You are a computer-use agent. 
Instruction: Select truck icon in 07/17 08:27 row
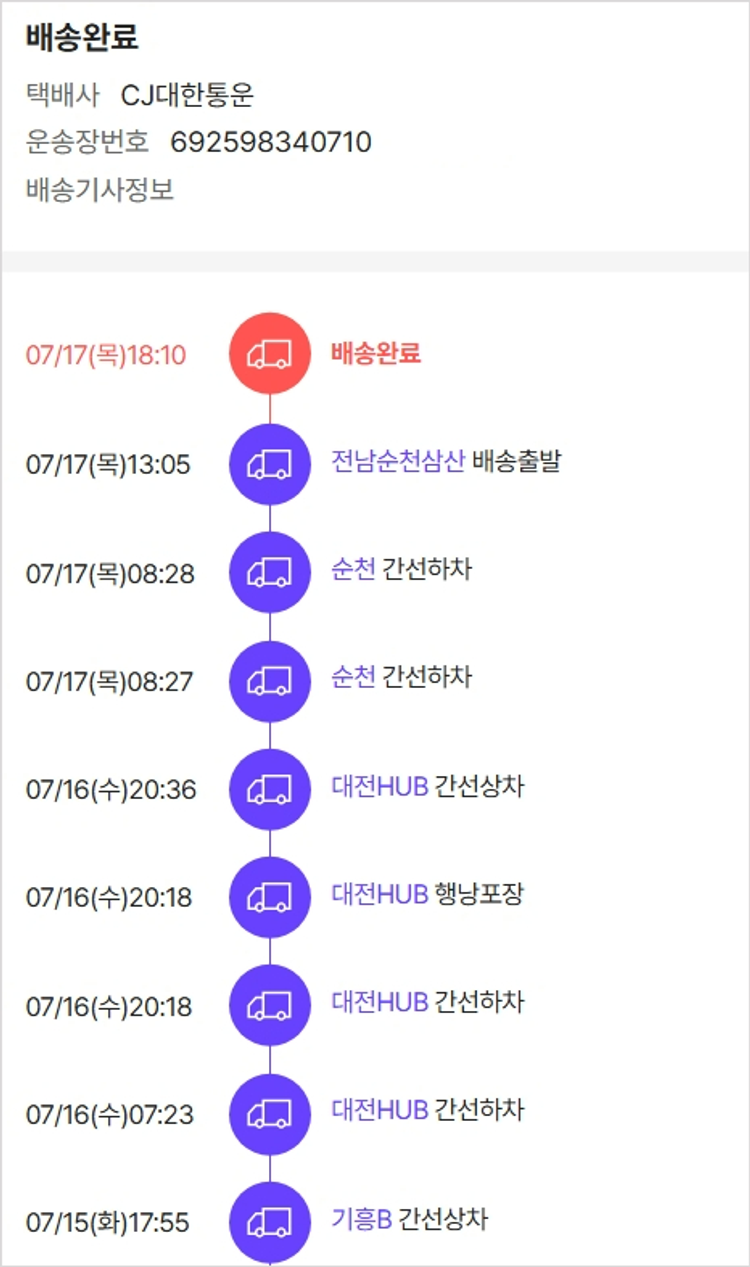coord(270,681)
